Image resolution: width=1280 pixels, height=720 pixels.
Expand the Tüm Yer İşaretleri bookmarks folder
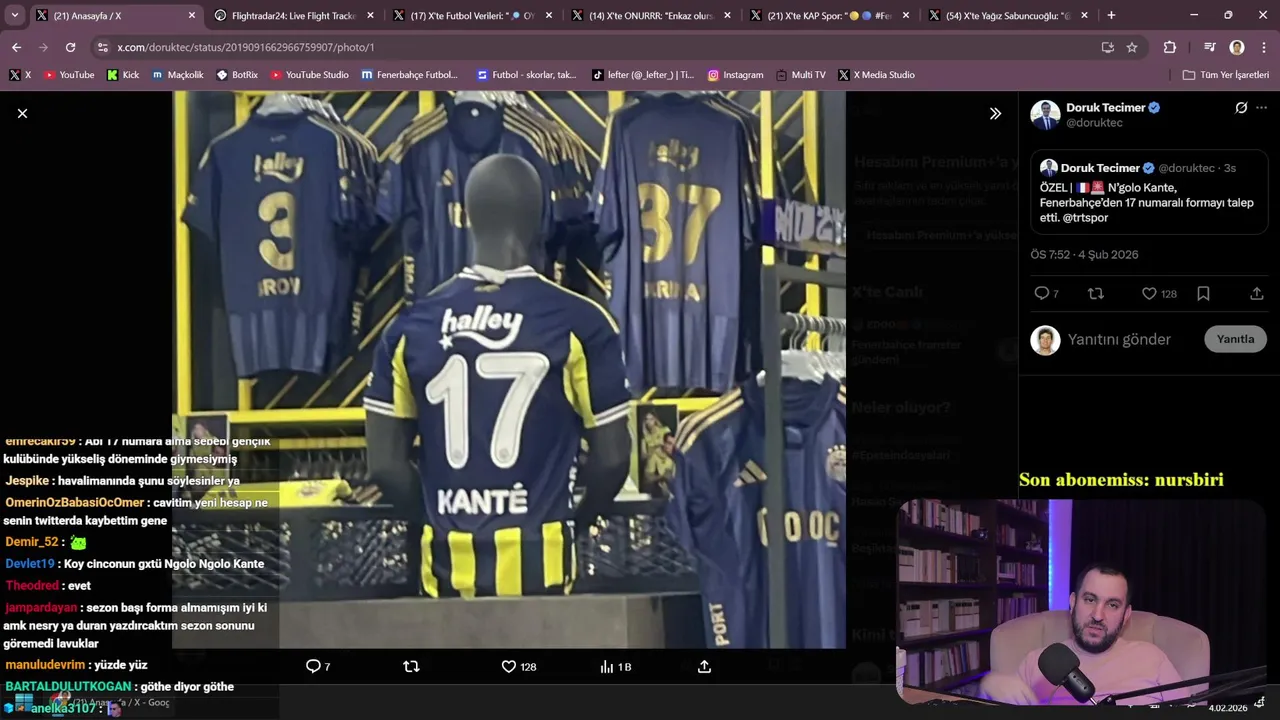tap(1225, 75)
